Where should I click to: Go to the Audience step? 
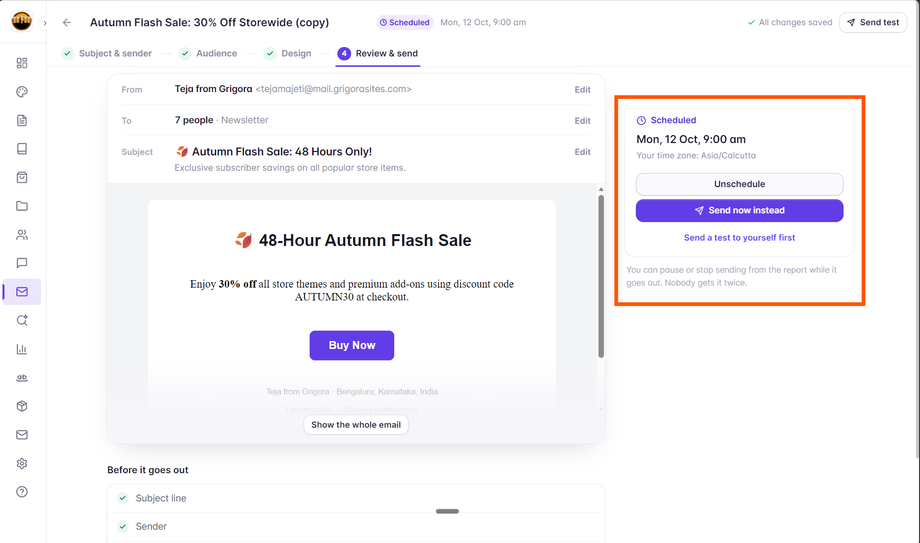tap(208, 53)
